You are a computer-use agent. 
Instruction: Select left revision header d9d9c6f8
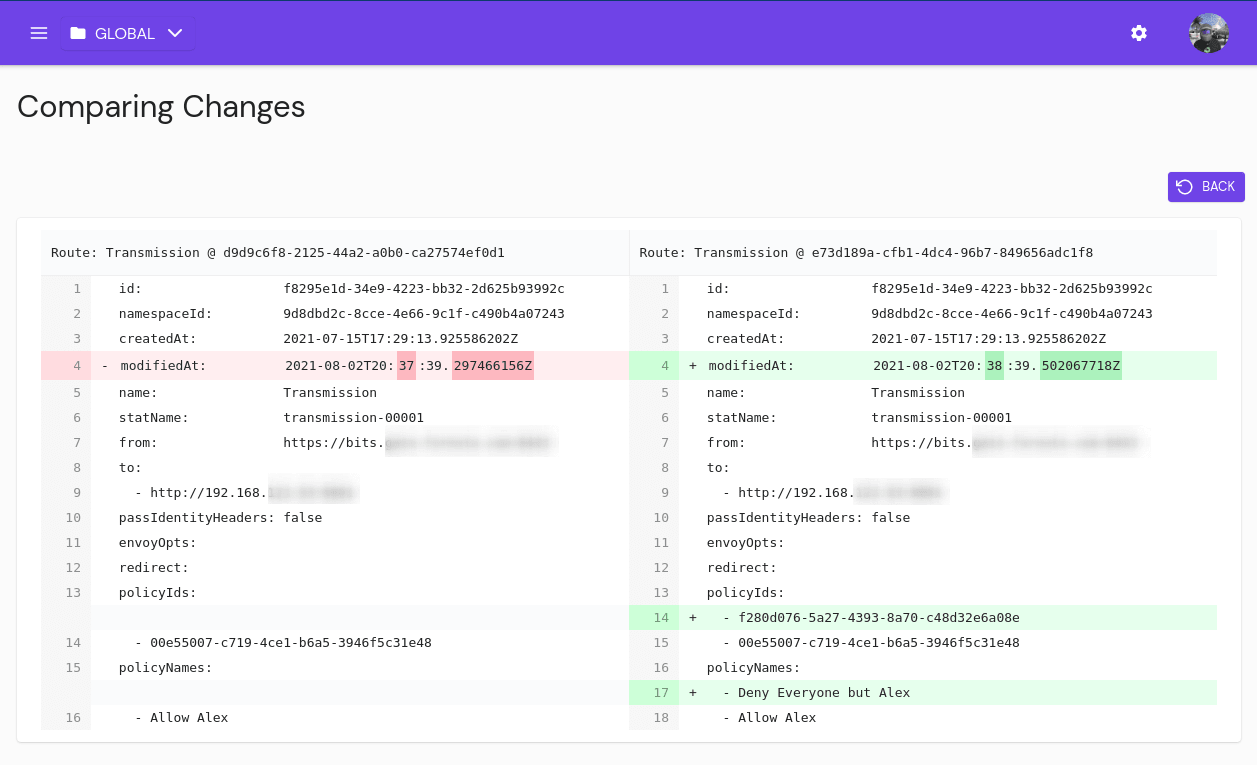(278, 253)
